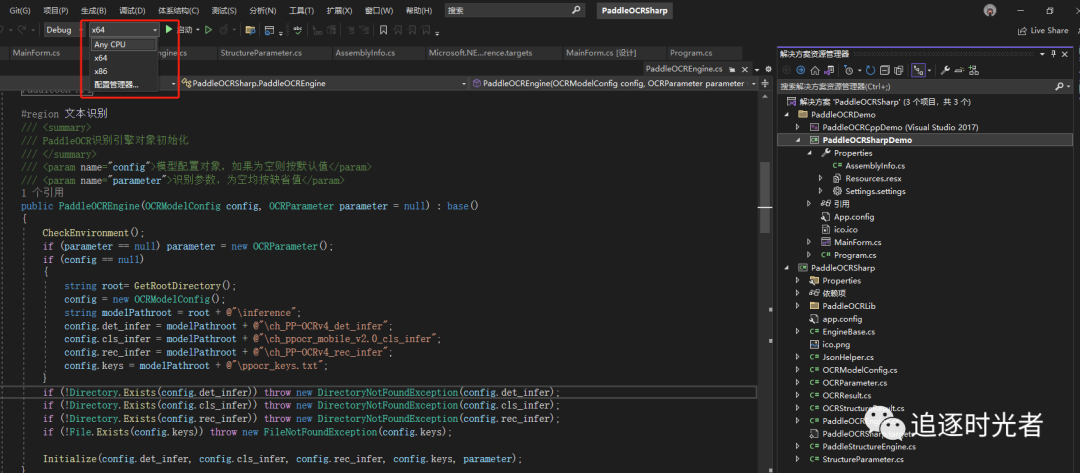Image resolution: width=1080 pixels, height=473 pixels.
Task: Click the main 搜索 search field
Action: coord(515,11)
